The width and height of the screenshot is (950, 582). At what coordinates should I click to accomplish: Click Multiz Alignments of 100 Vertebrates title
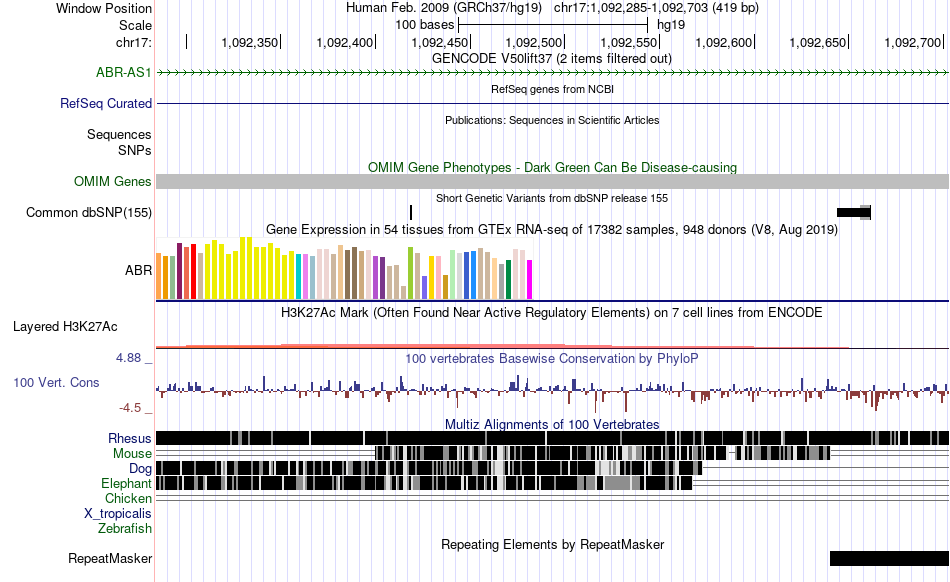click(552, 425)
